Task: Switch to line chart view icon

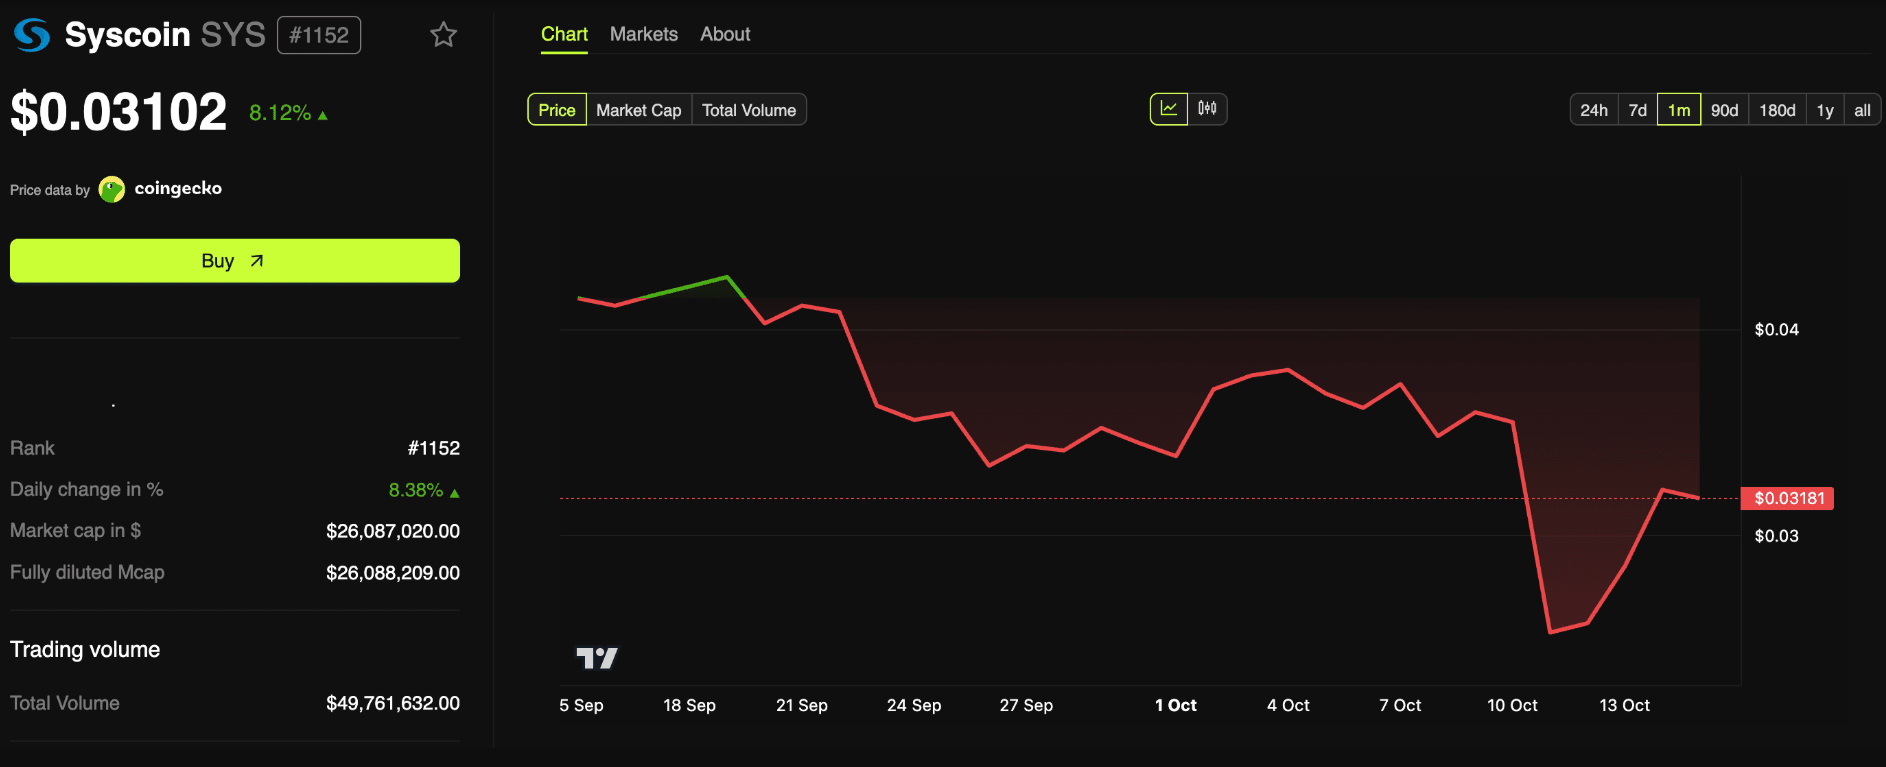Action: 1168,109
